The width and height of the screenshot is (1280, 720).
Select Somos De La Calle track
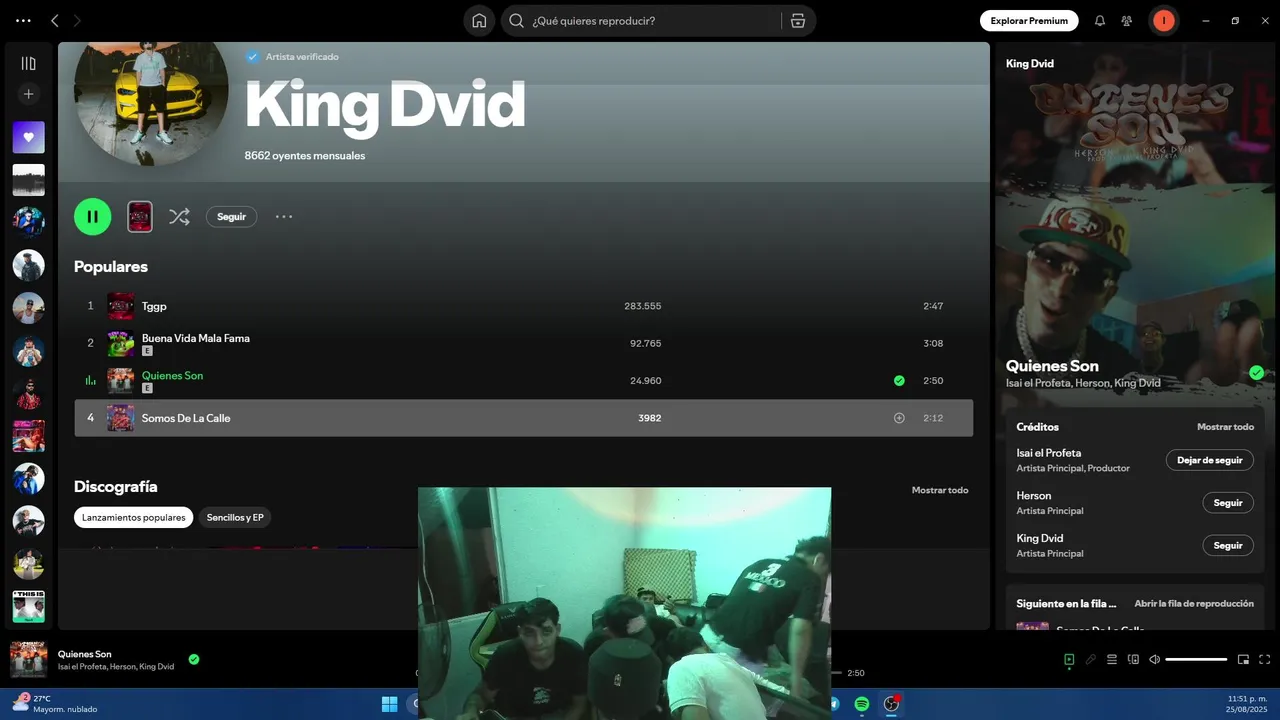523,418
